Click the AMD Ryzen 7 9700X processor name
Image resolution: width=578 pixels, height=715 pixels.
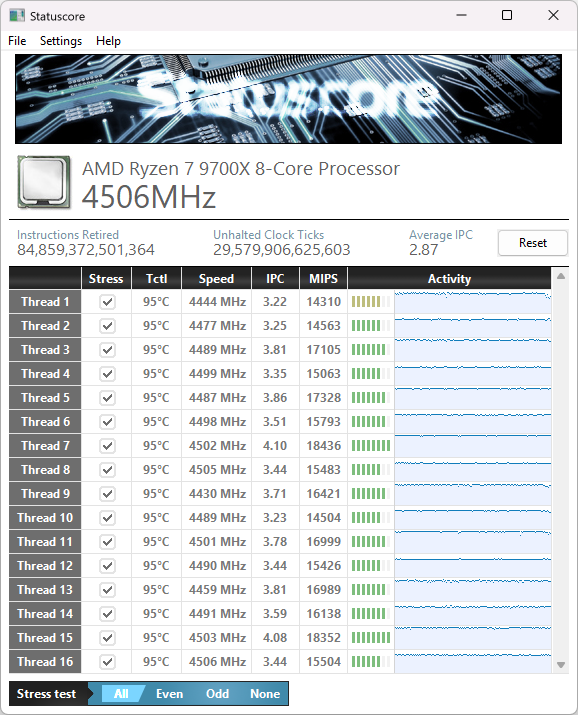tap(241, 169)
